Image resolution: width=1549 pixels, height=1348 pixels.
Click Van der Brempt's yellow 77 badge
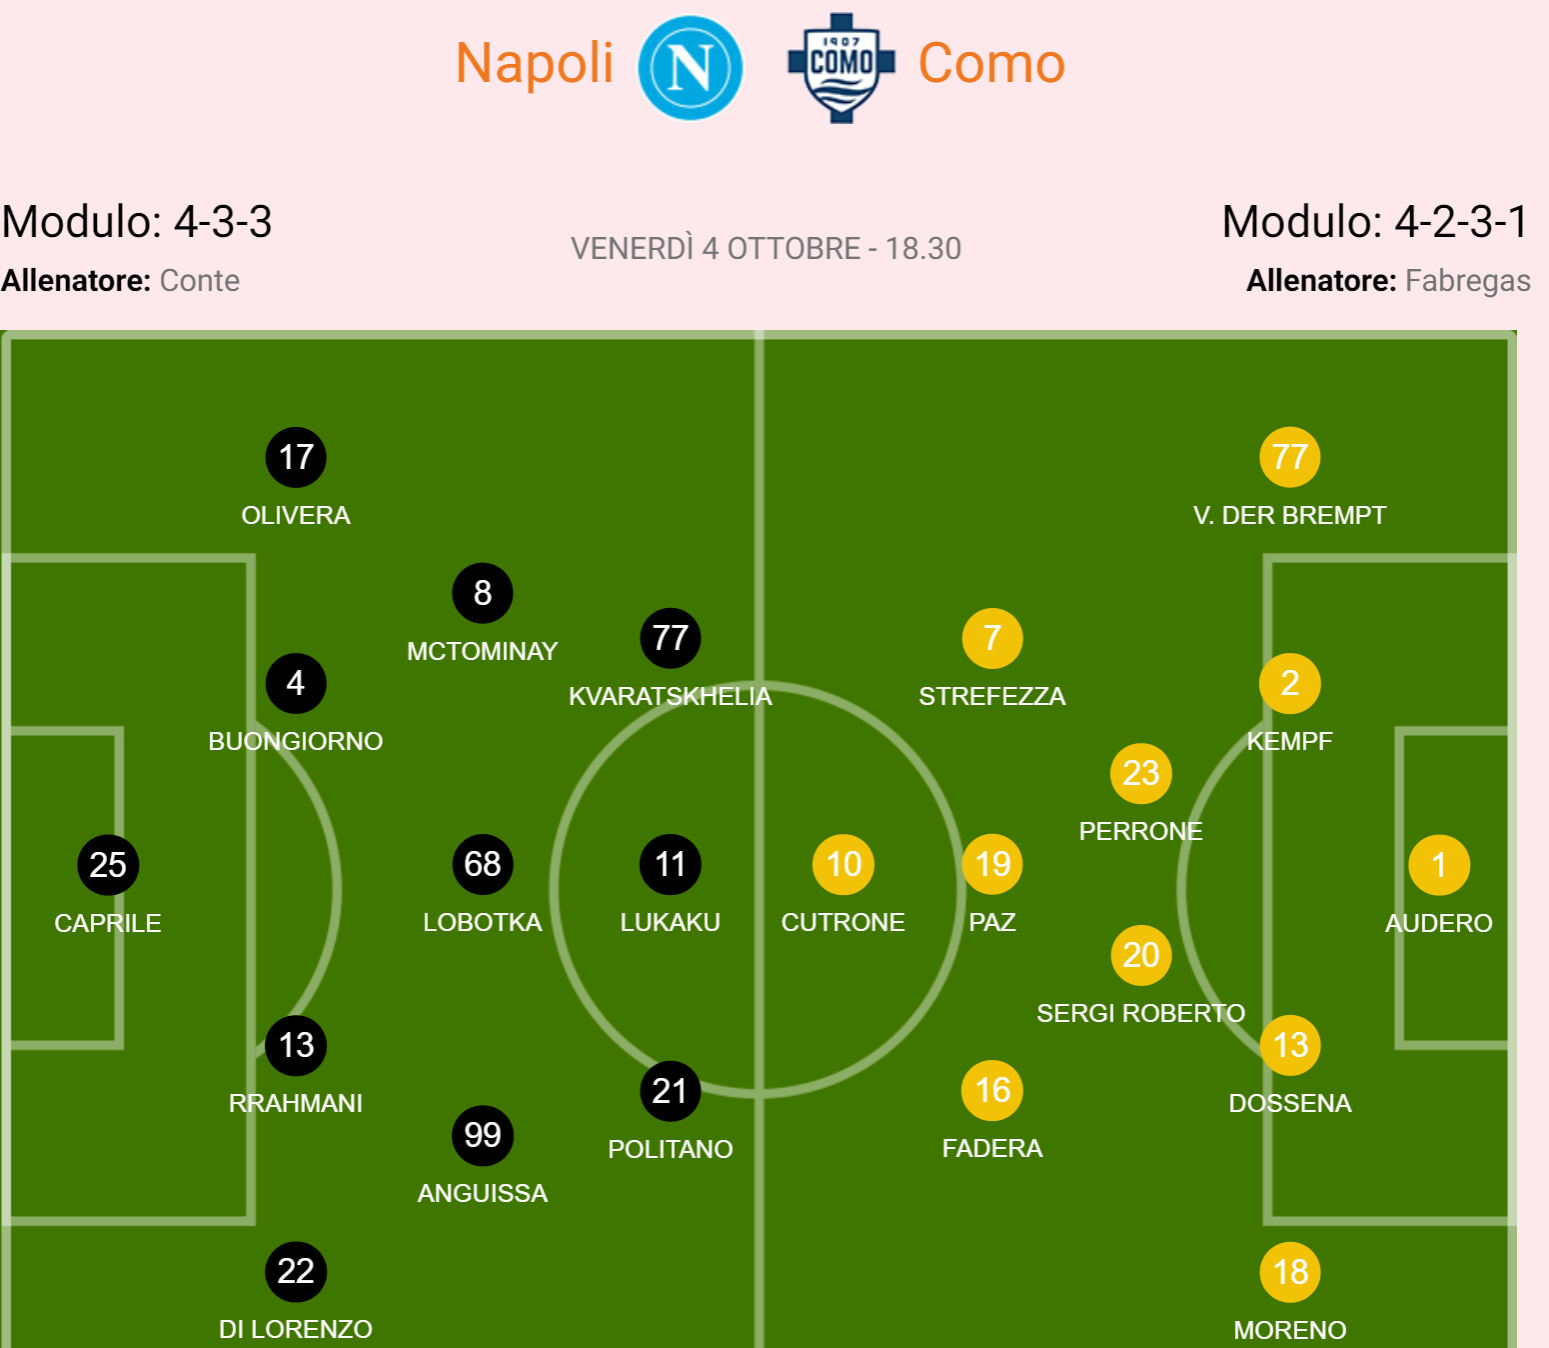(x=1289, y=457)
